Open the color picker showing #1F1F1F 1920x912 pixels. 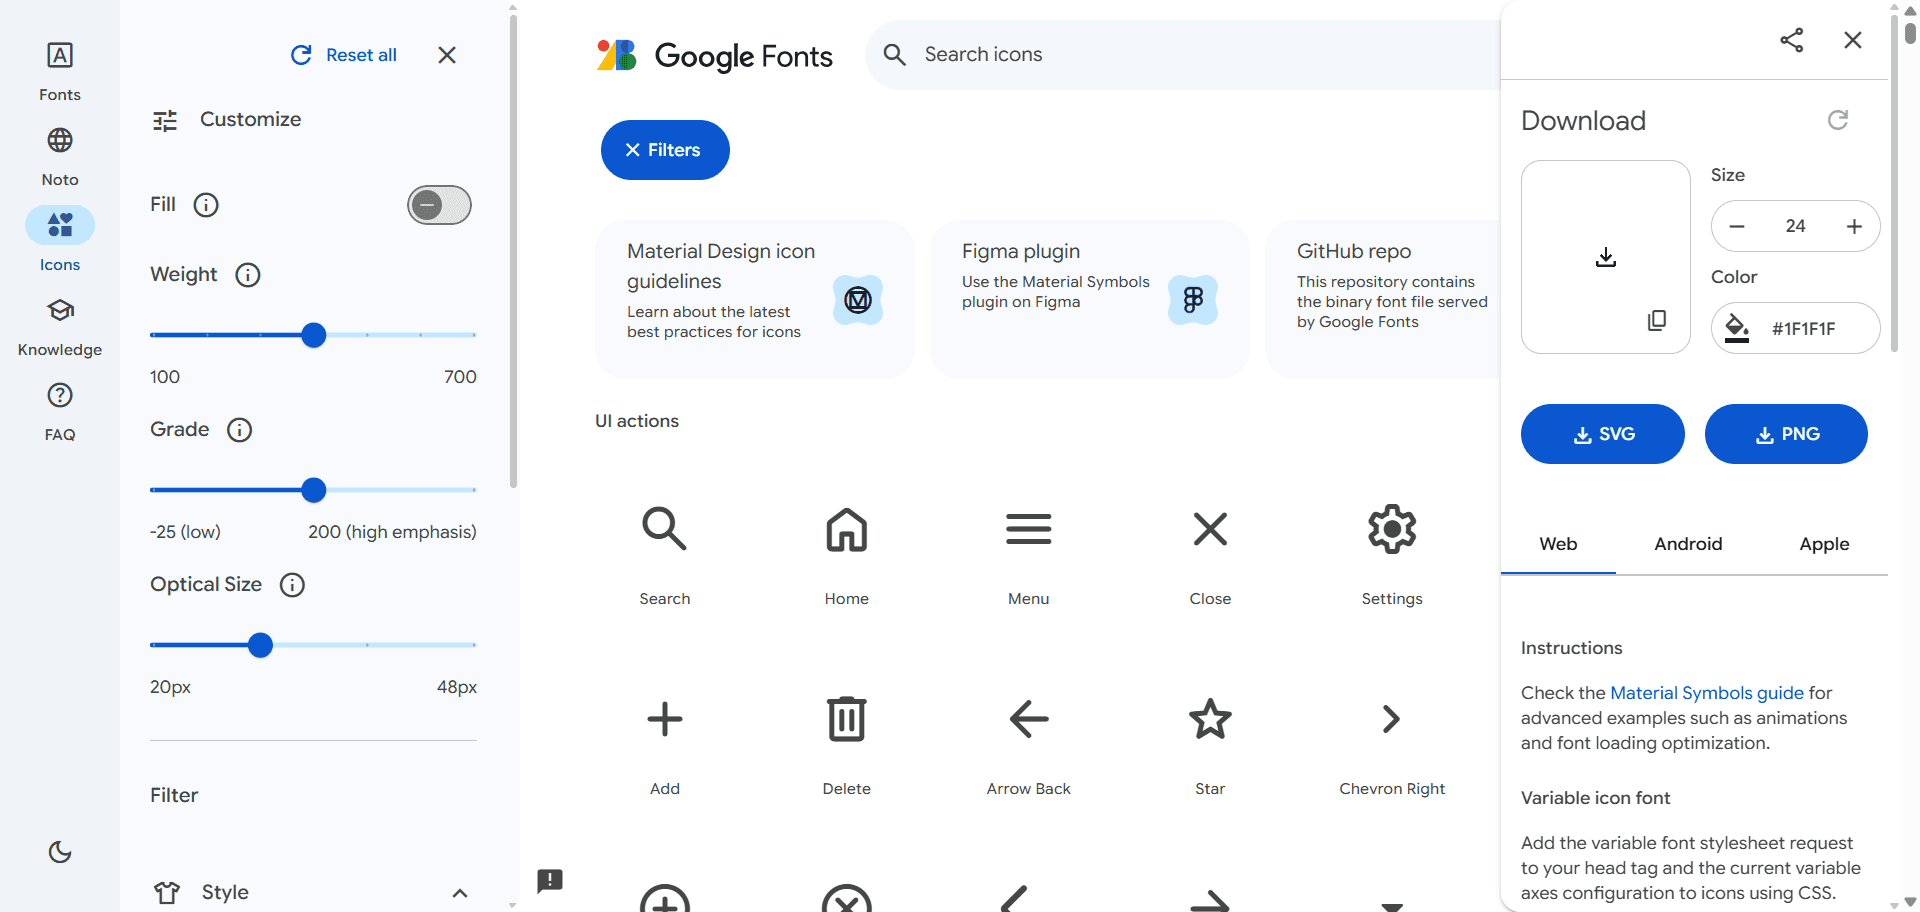(1796, 328)
